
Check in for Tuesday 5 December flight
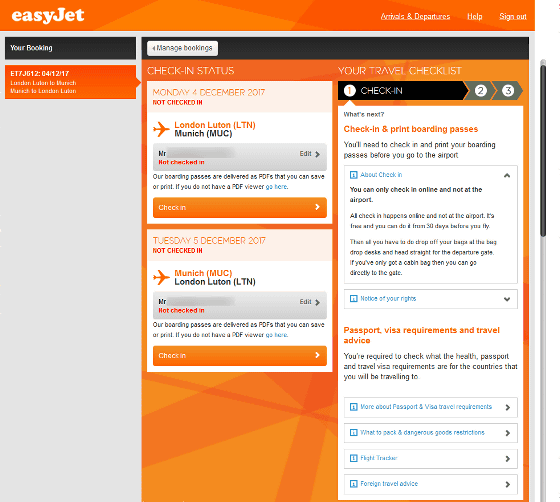point(240,356)
